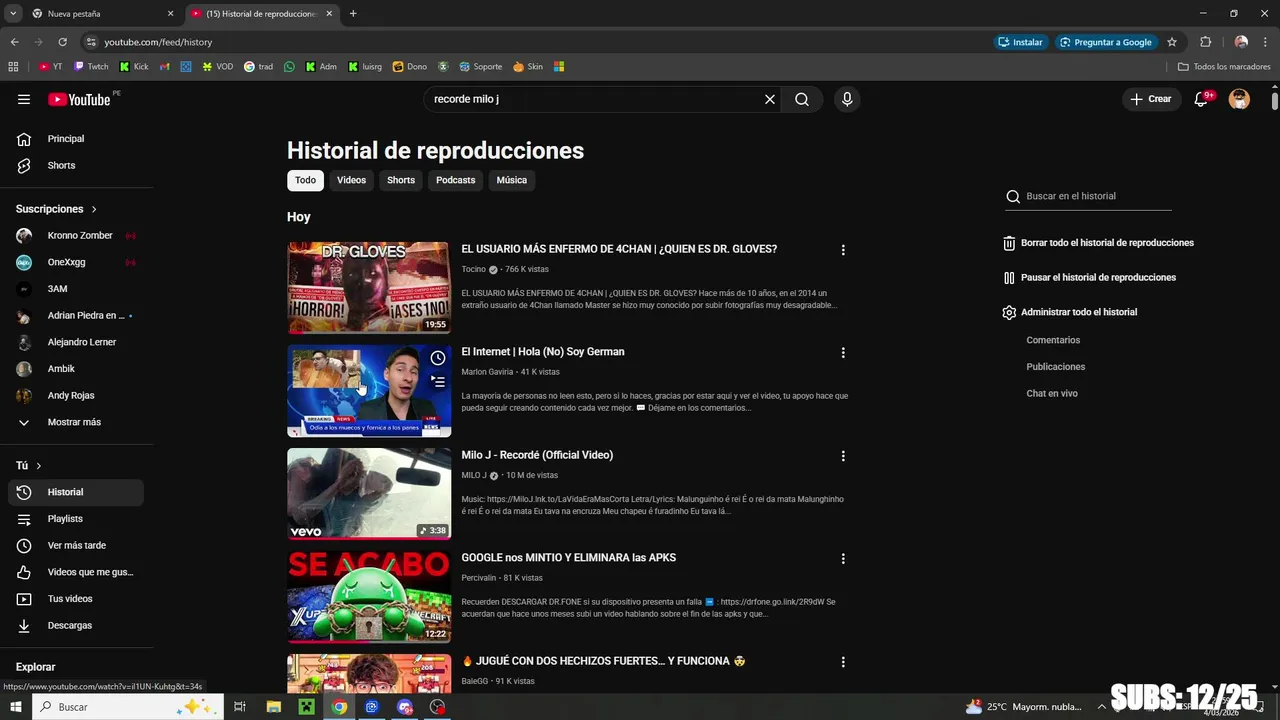Click Borrar todo el historial de reproducciones
1280x720 pixels.
tap(1098, 243)
